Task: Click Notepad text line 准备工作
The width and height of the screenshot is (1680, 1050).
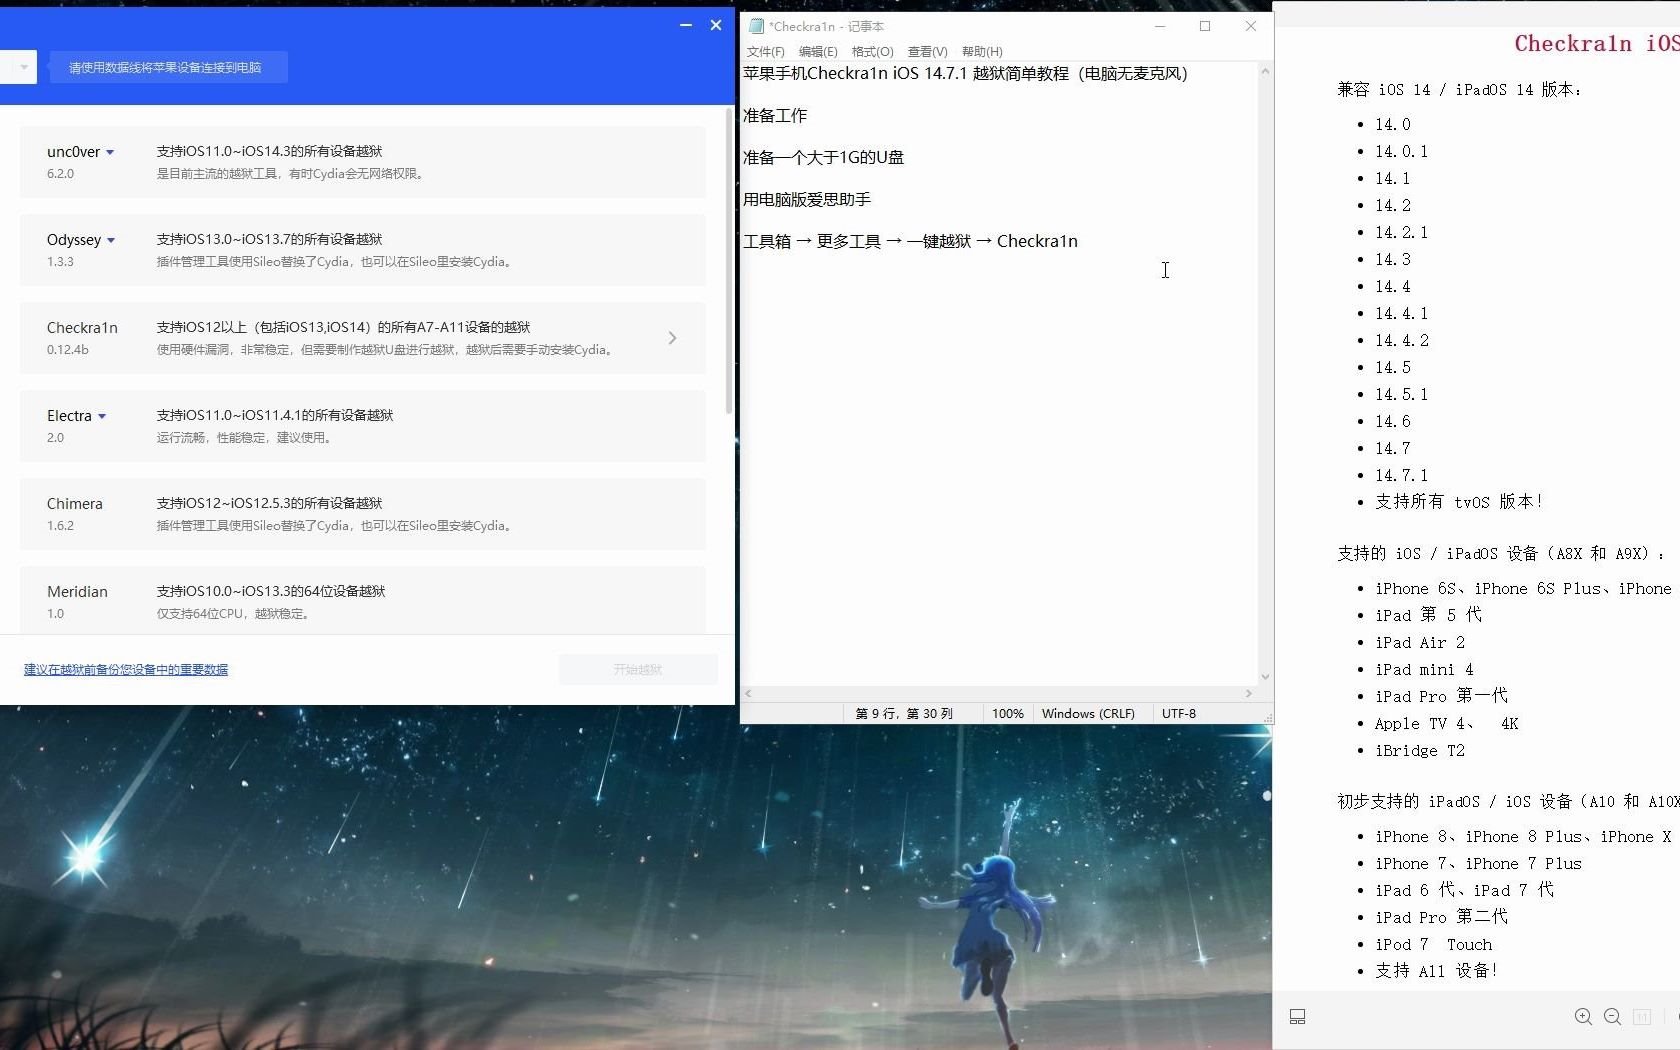Action: point(775,116)
